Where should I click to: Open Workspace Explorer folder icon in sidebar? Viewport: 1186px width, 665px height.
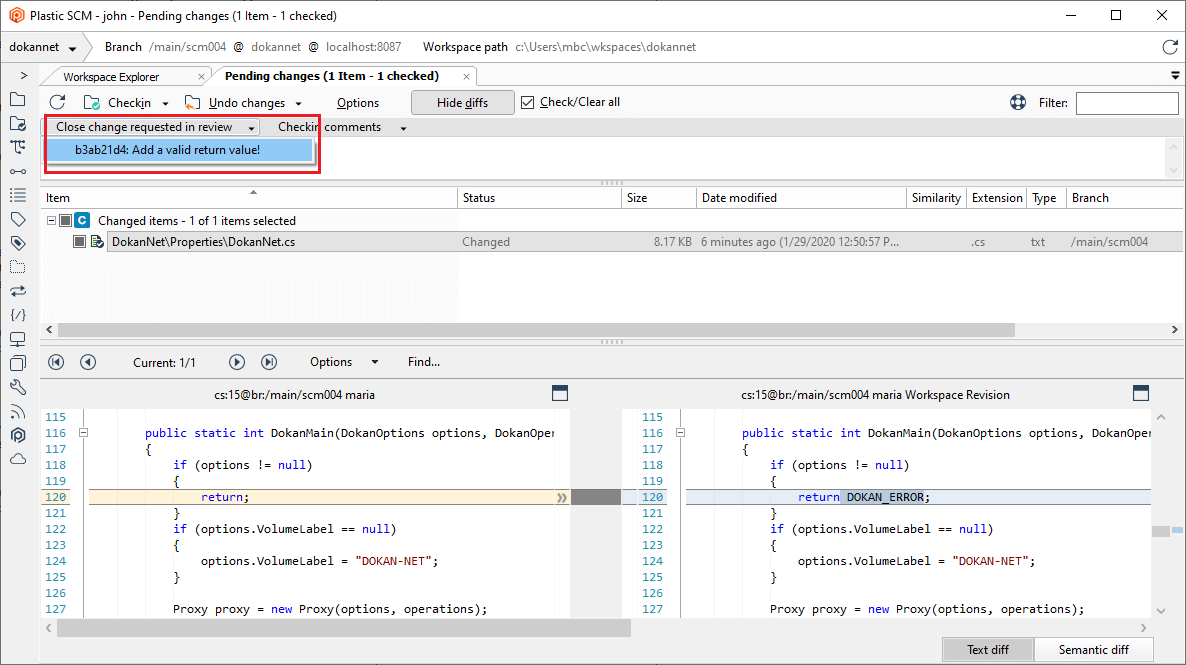(x=18, y=99)
